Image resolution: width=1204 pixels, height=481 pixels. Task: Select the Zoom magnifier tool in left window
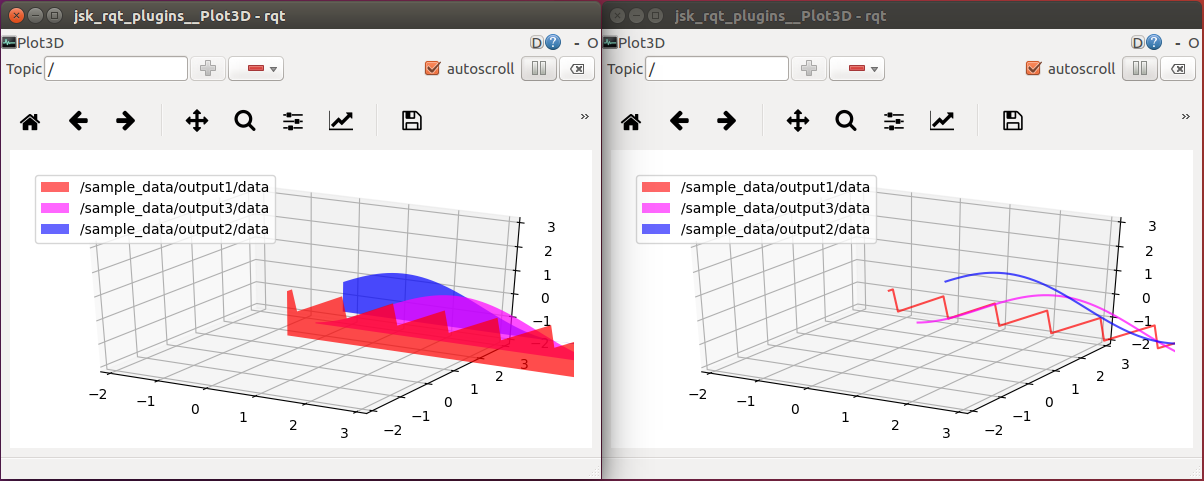point(245,121)
